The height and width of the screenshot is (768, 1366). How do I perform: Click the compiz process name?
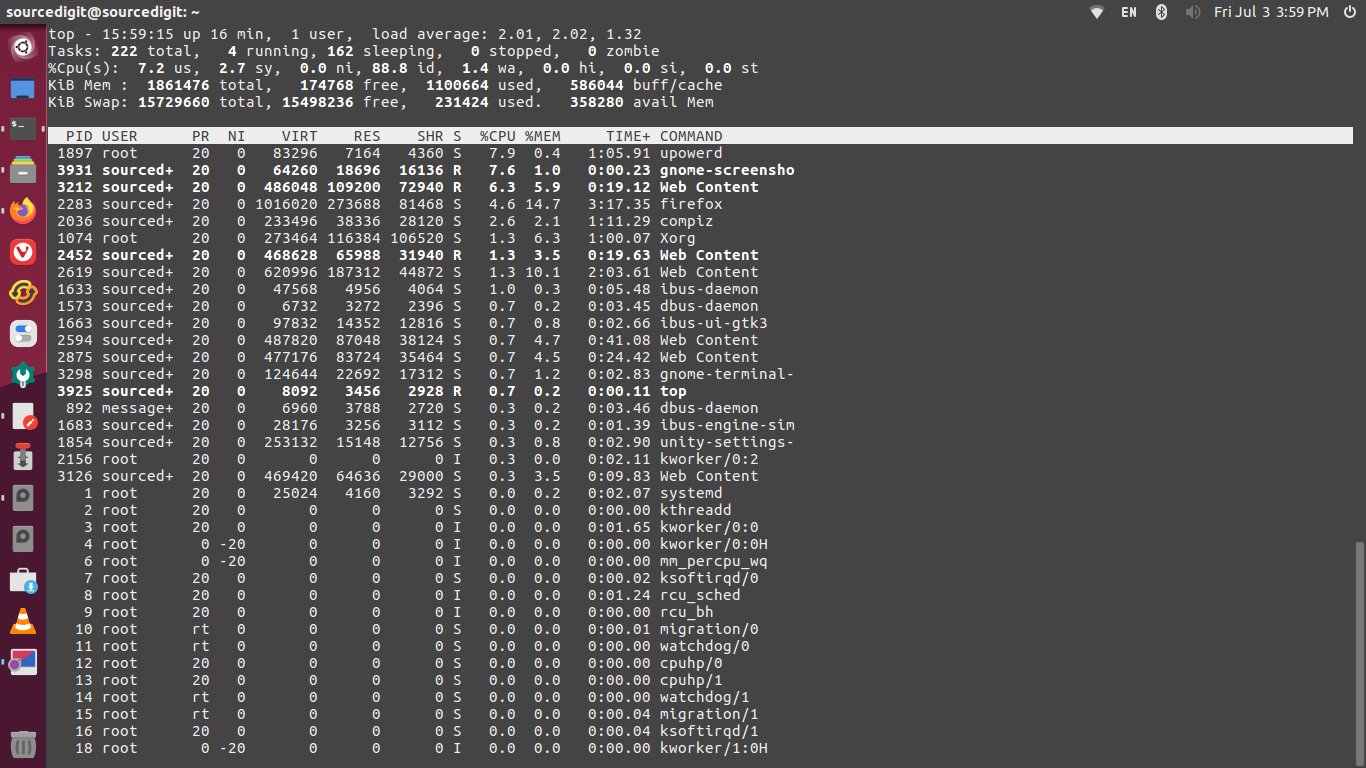(x=687, y=221)
